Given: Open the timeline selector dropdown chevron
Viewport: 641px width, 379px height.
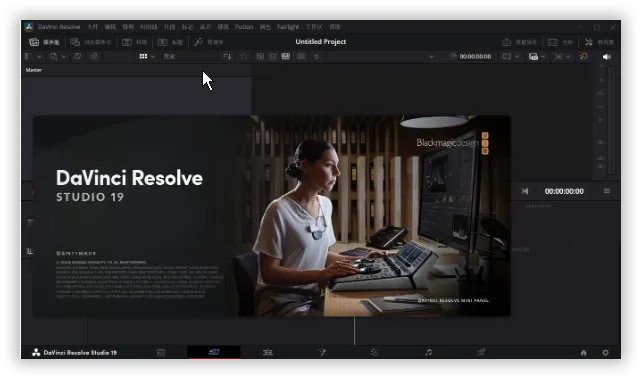Looking at the screenshot, I should tap(431, 57).
